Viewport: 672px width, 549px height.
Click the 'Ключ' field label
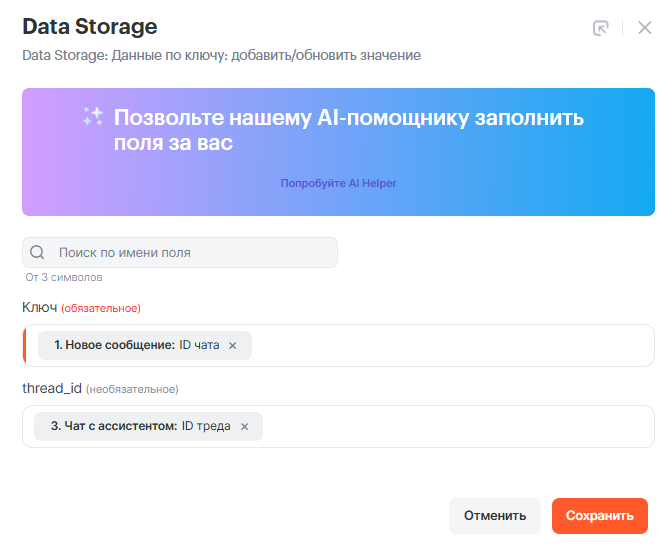click(39, 307)
